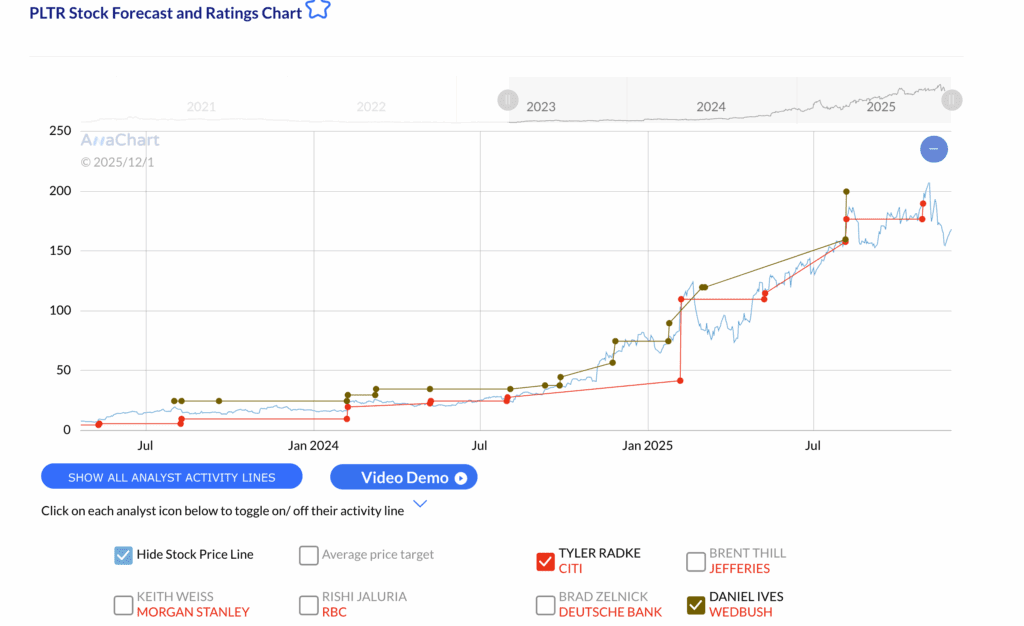Screen dimensions: 1024x626
Task: Check the Rishi Jaluria analyst box
Action: 308,604
